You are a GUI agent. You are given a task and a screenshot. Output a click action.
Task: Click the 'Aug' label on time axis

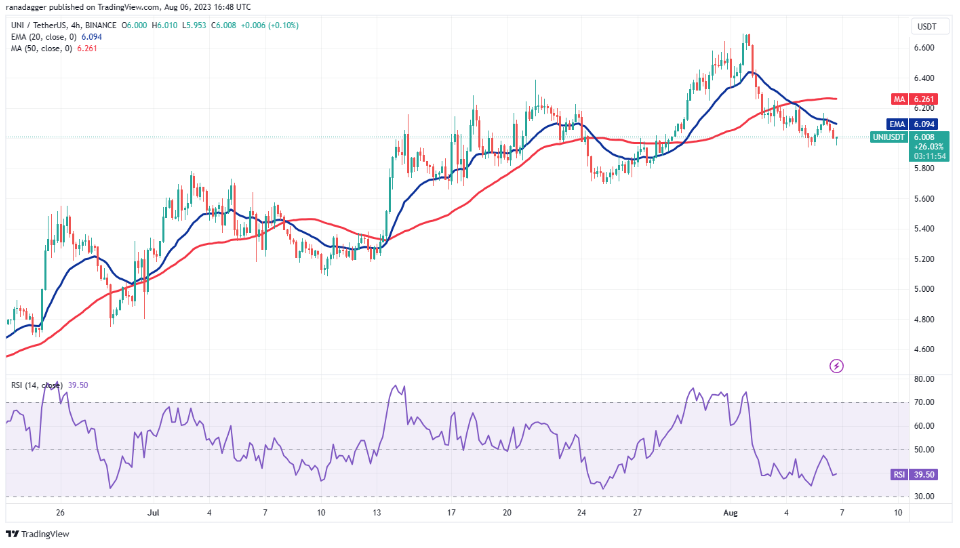729,512
